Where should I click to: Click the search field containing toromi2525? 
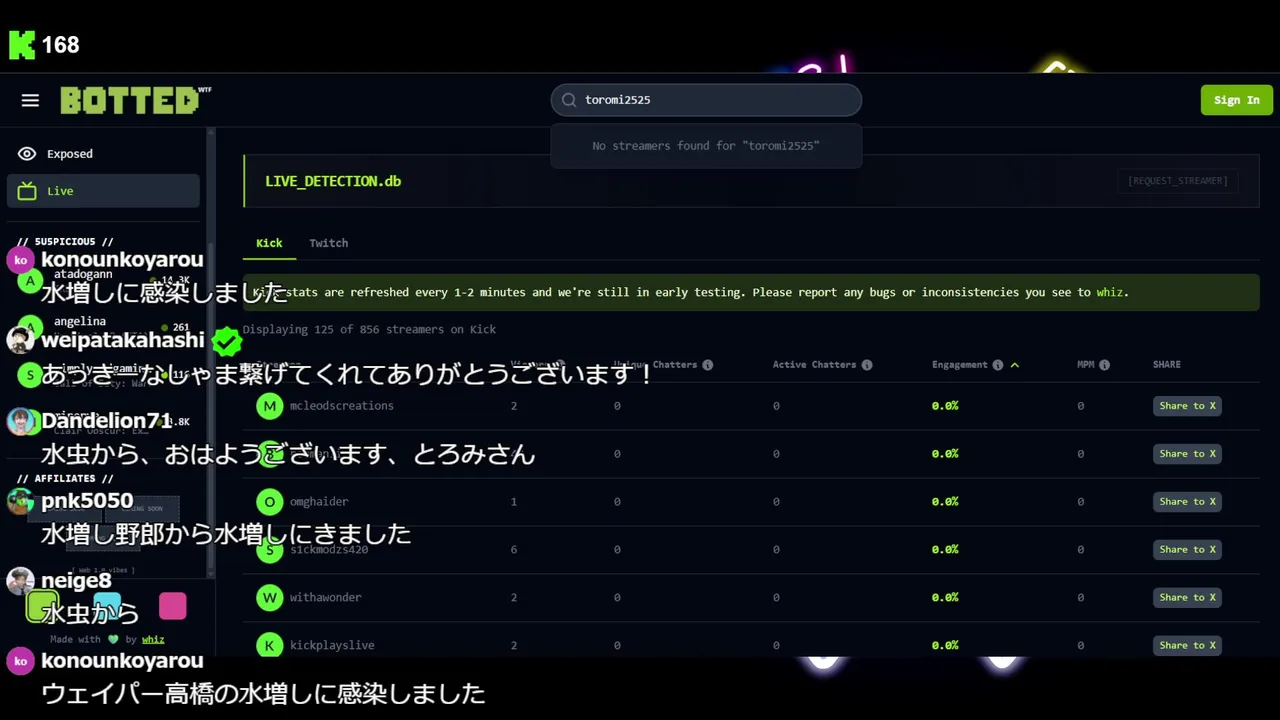[706, 100]
